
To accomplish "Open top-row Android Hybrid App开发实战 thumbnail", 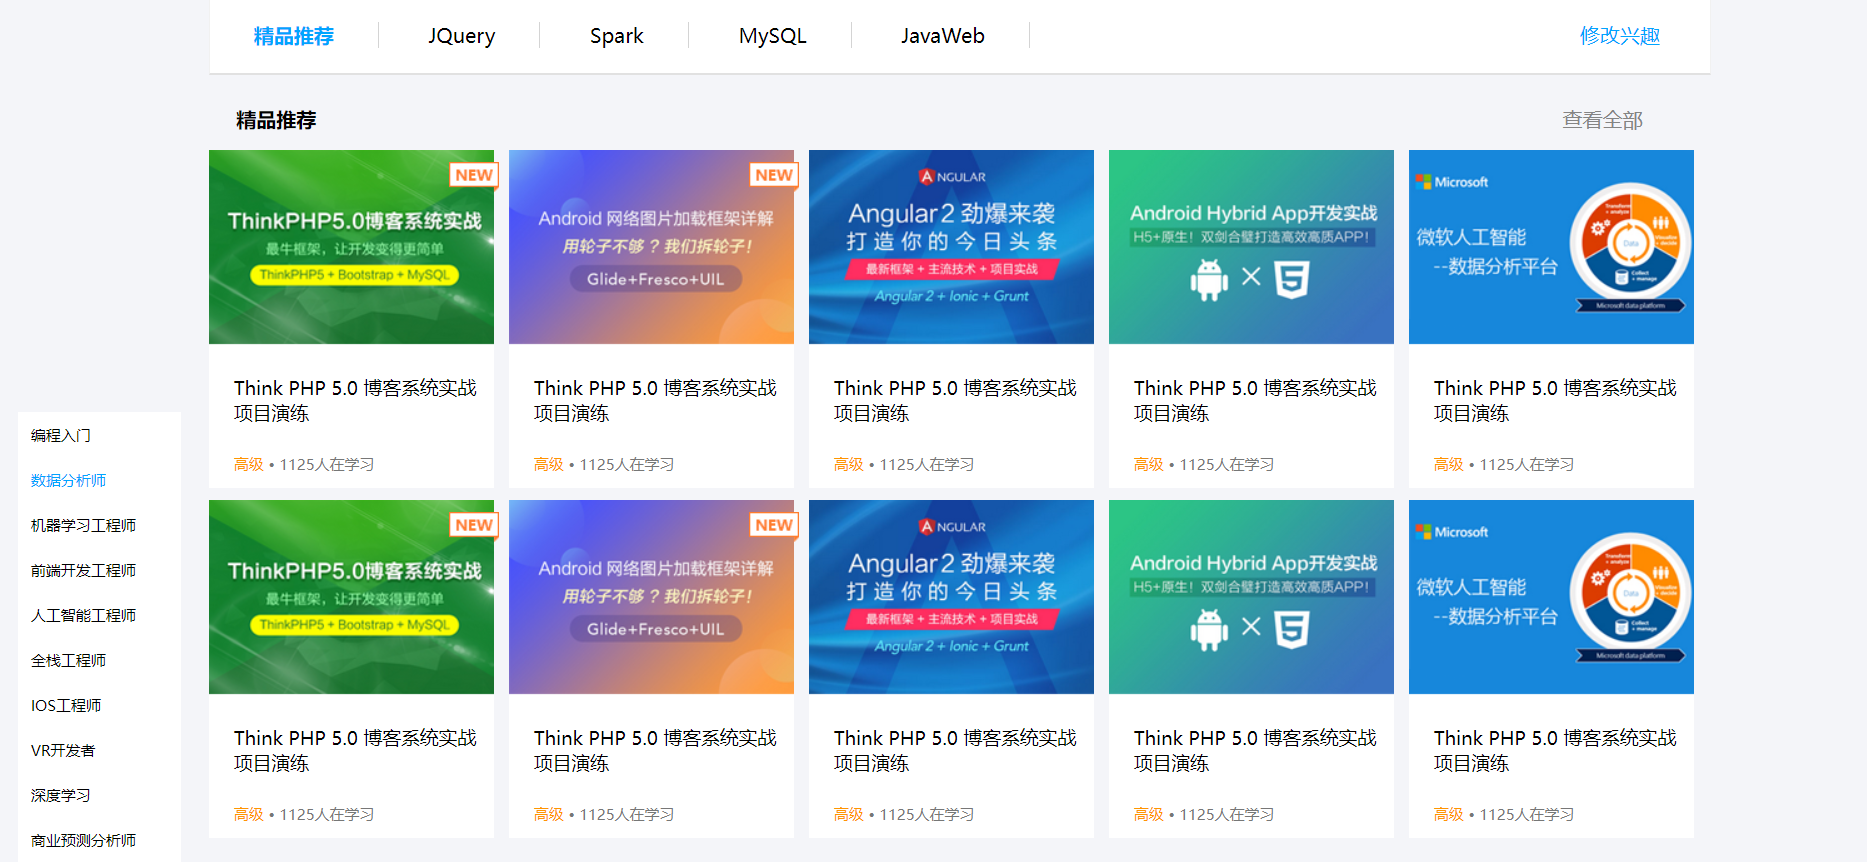I will click(1251, 247).
